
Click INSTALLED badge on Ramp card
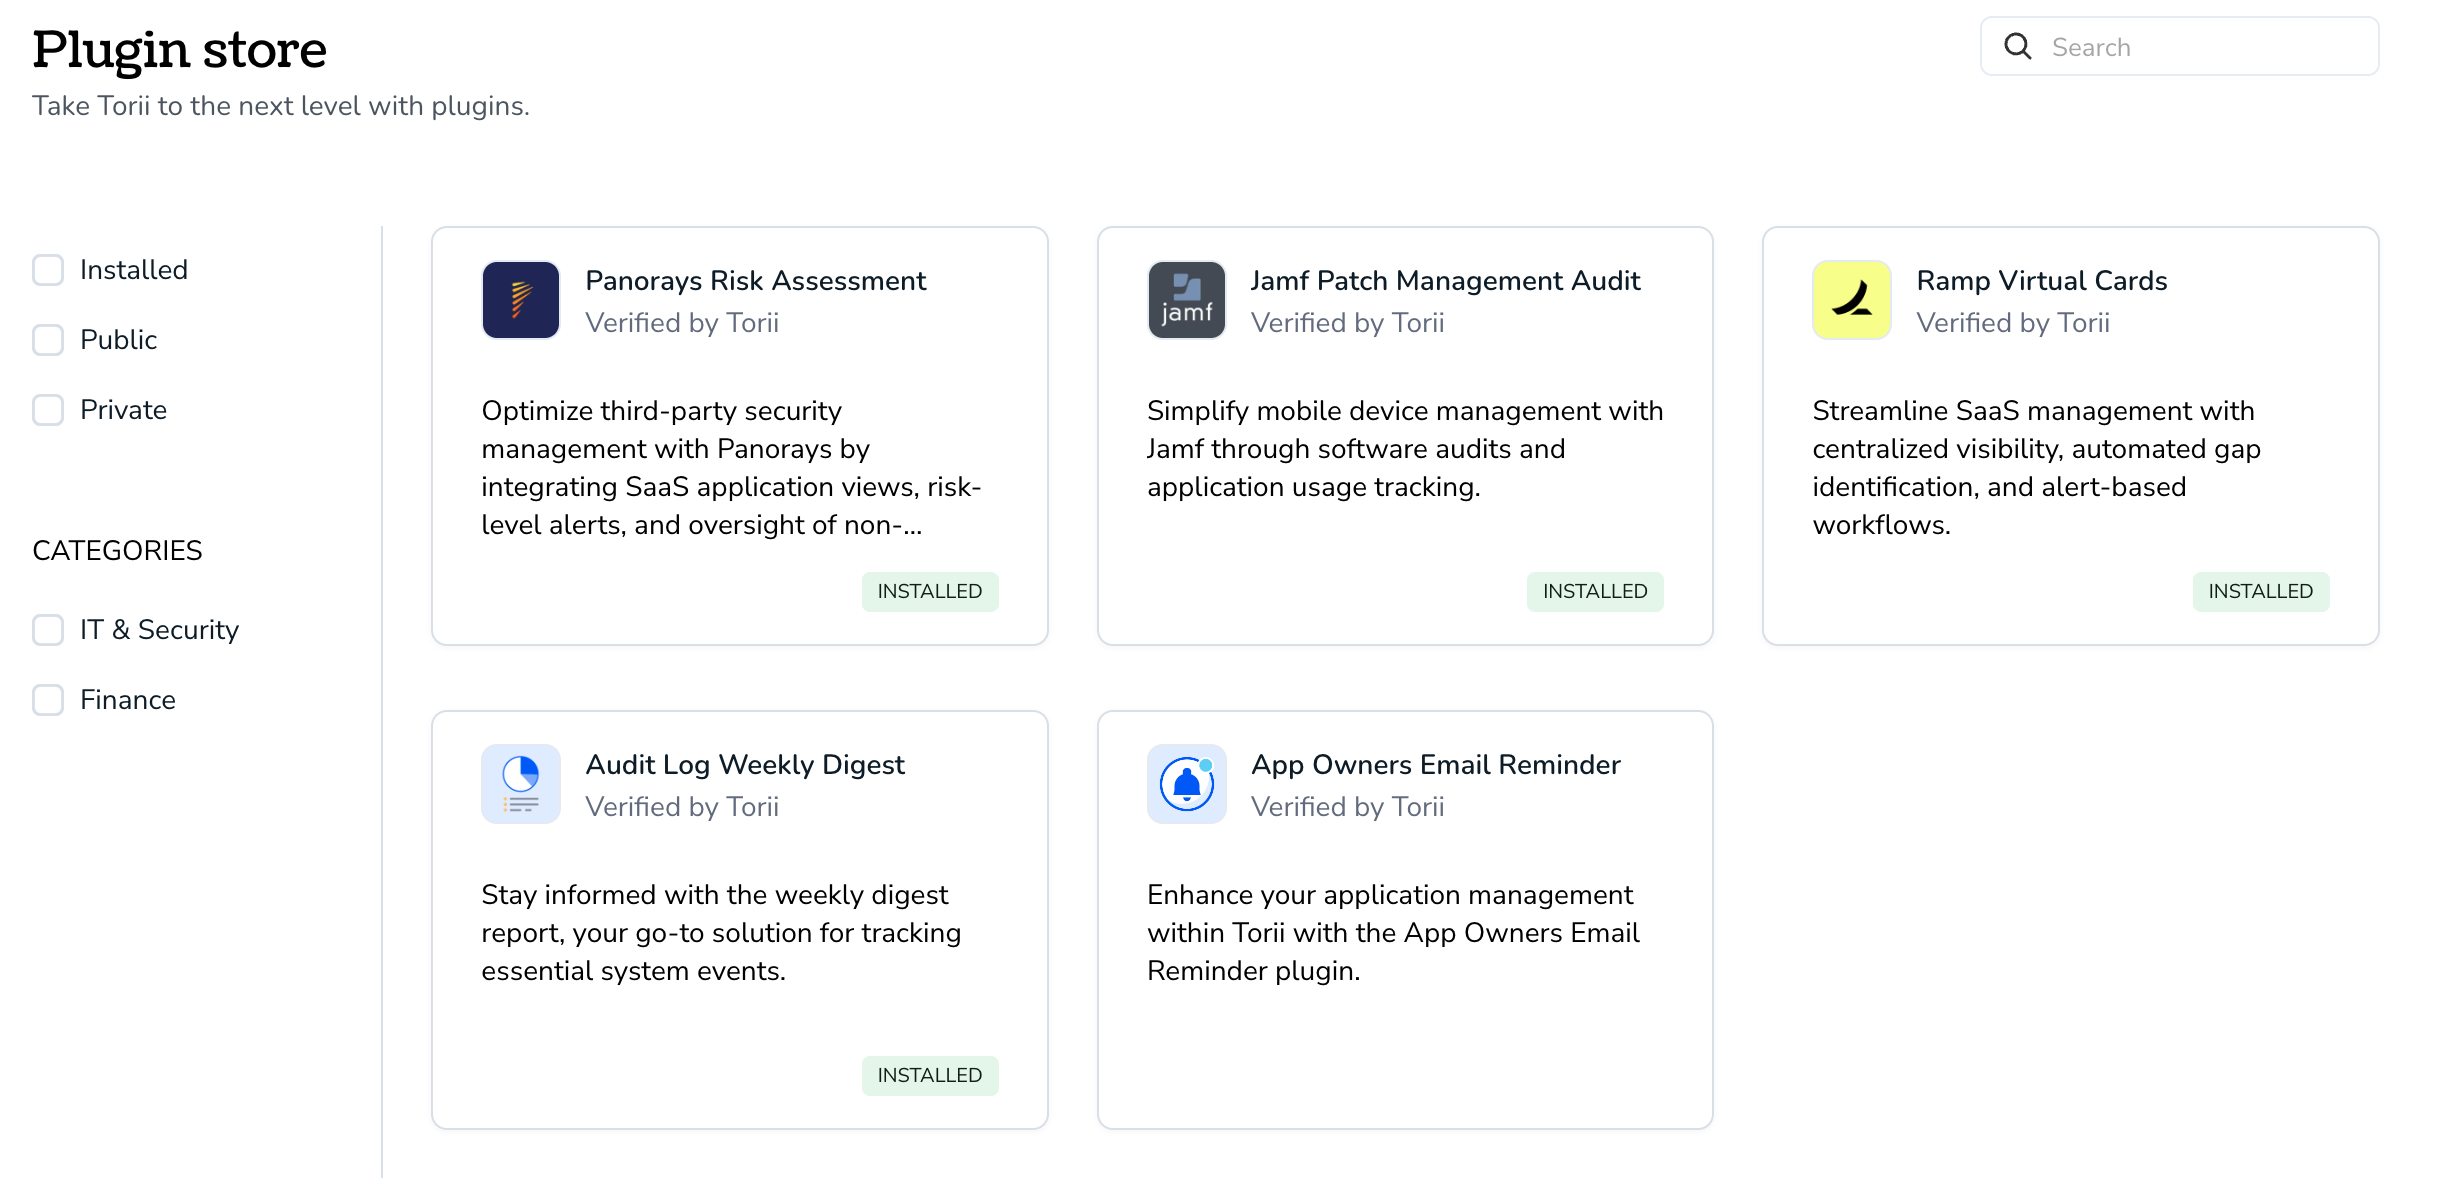[2261, 591]
